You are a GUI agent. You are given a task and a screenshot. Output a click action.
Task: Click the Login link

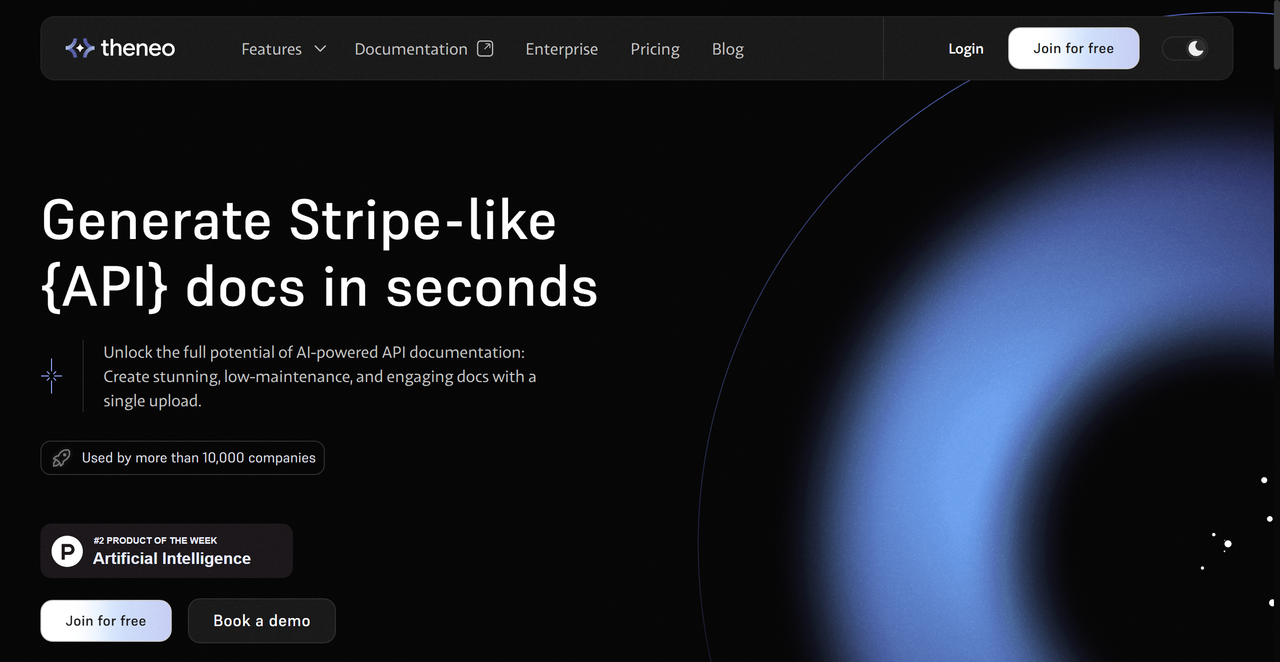(966, 48)
